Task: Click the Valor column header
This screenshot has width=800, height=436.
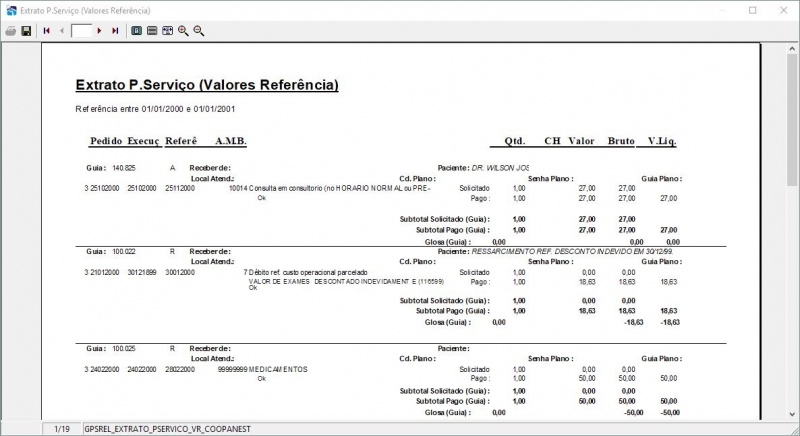Action: click(x=582, y=141)
